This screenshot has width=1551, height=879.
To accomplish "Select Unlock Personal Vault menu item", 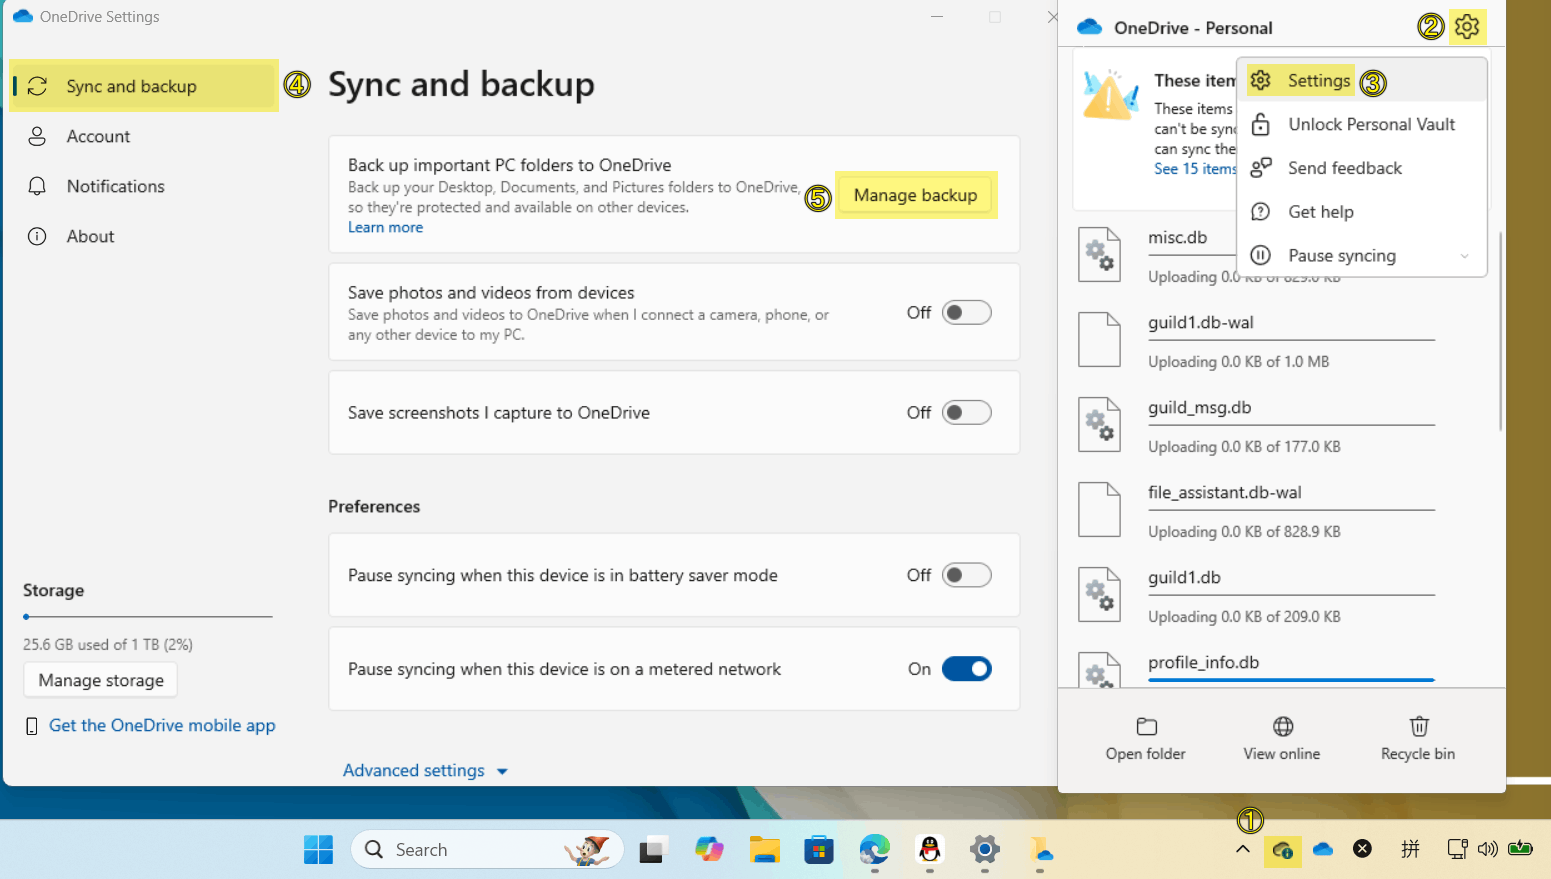I will (1371, 125).
